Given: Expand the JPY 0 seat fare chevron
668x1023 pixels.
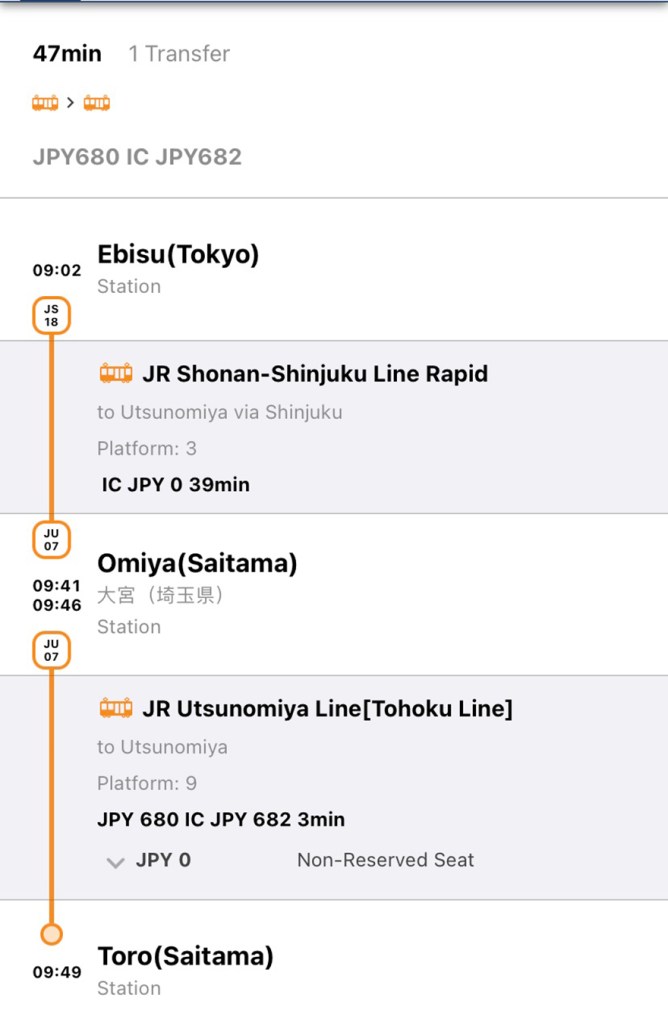Looking at the screenshot, I should click(116, 862).
